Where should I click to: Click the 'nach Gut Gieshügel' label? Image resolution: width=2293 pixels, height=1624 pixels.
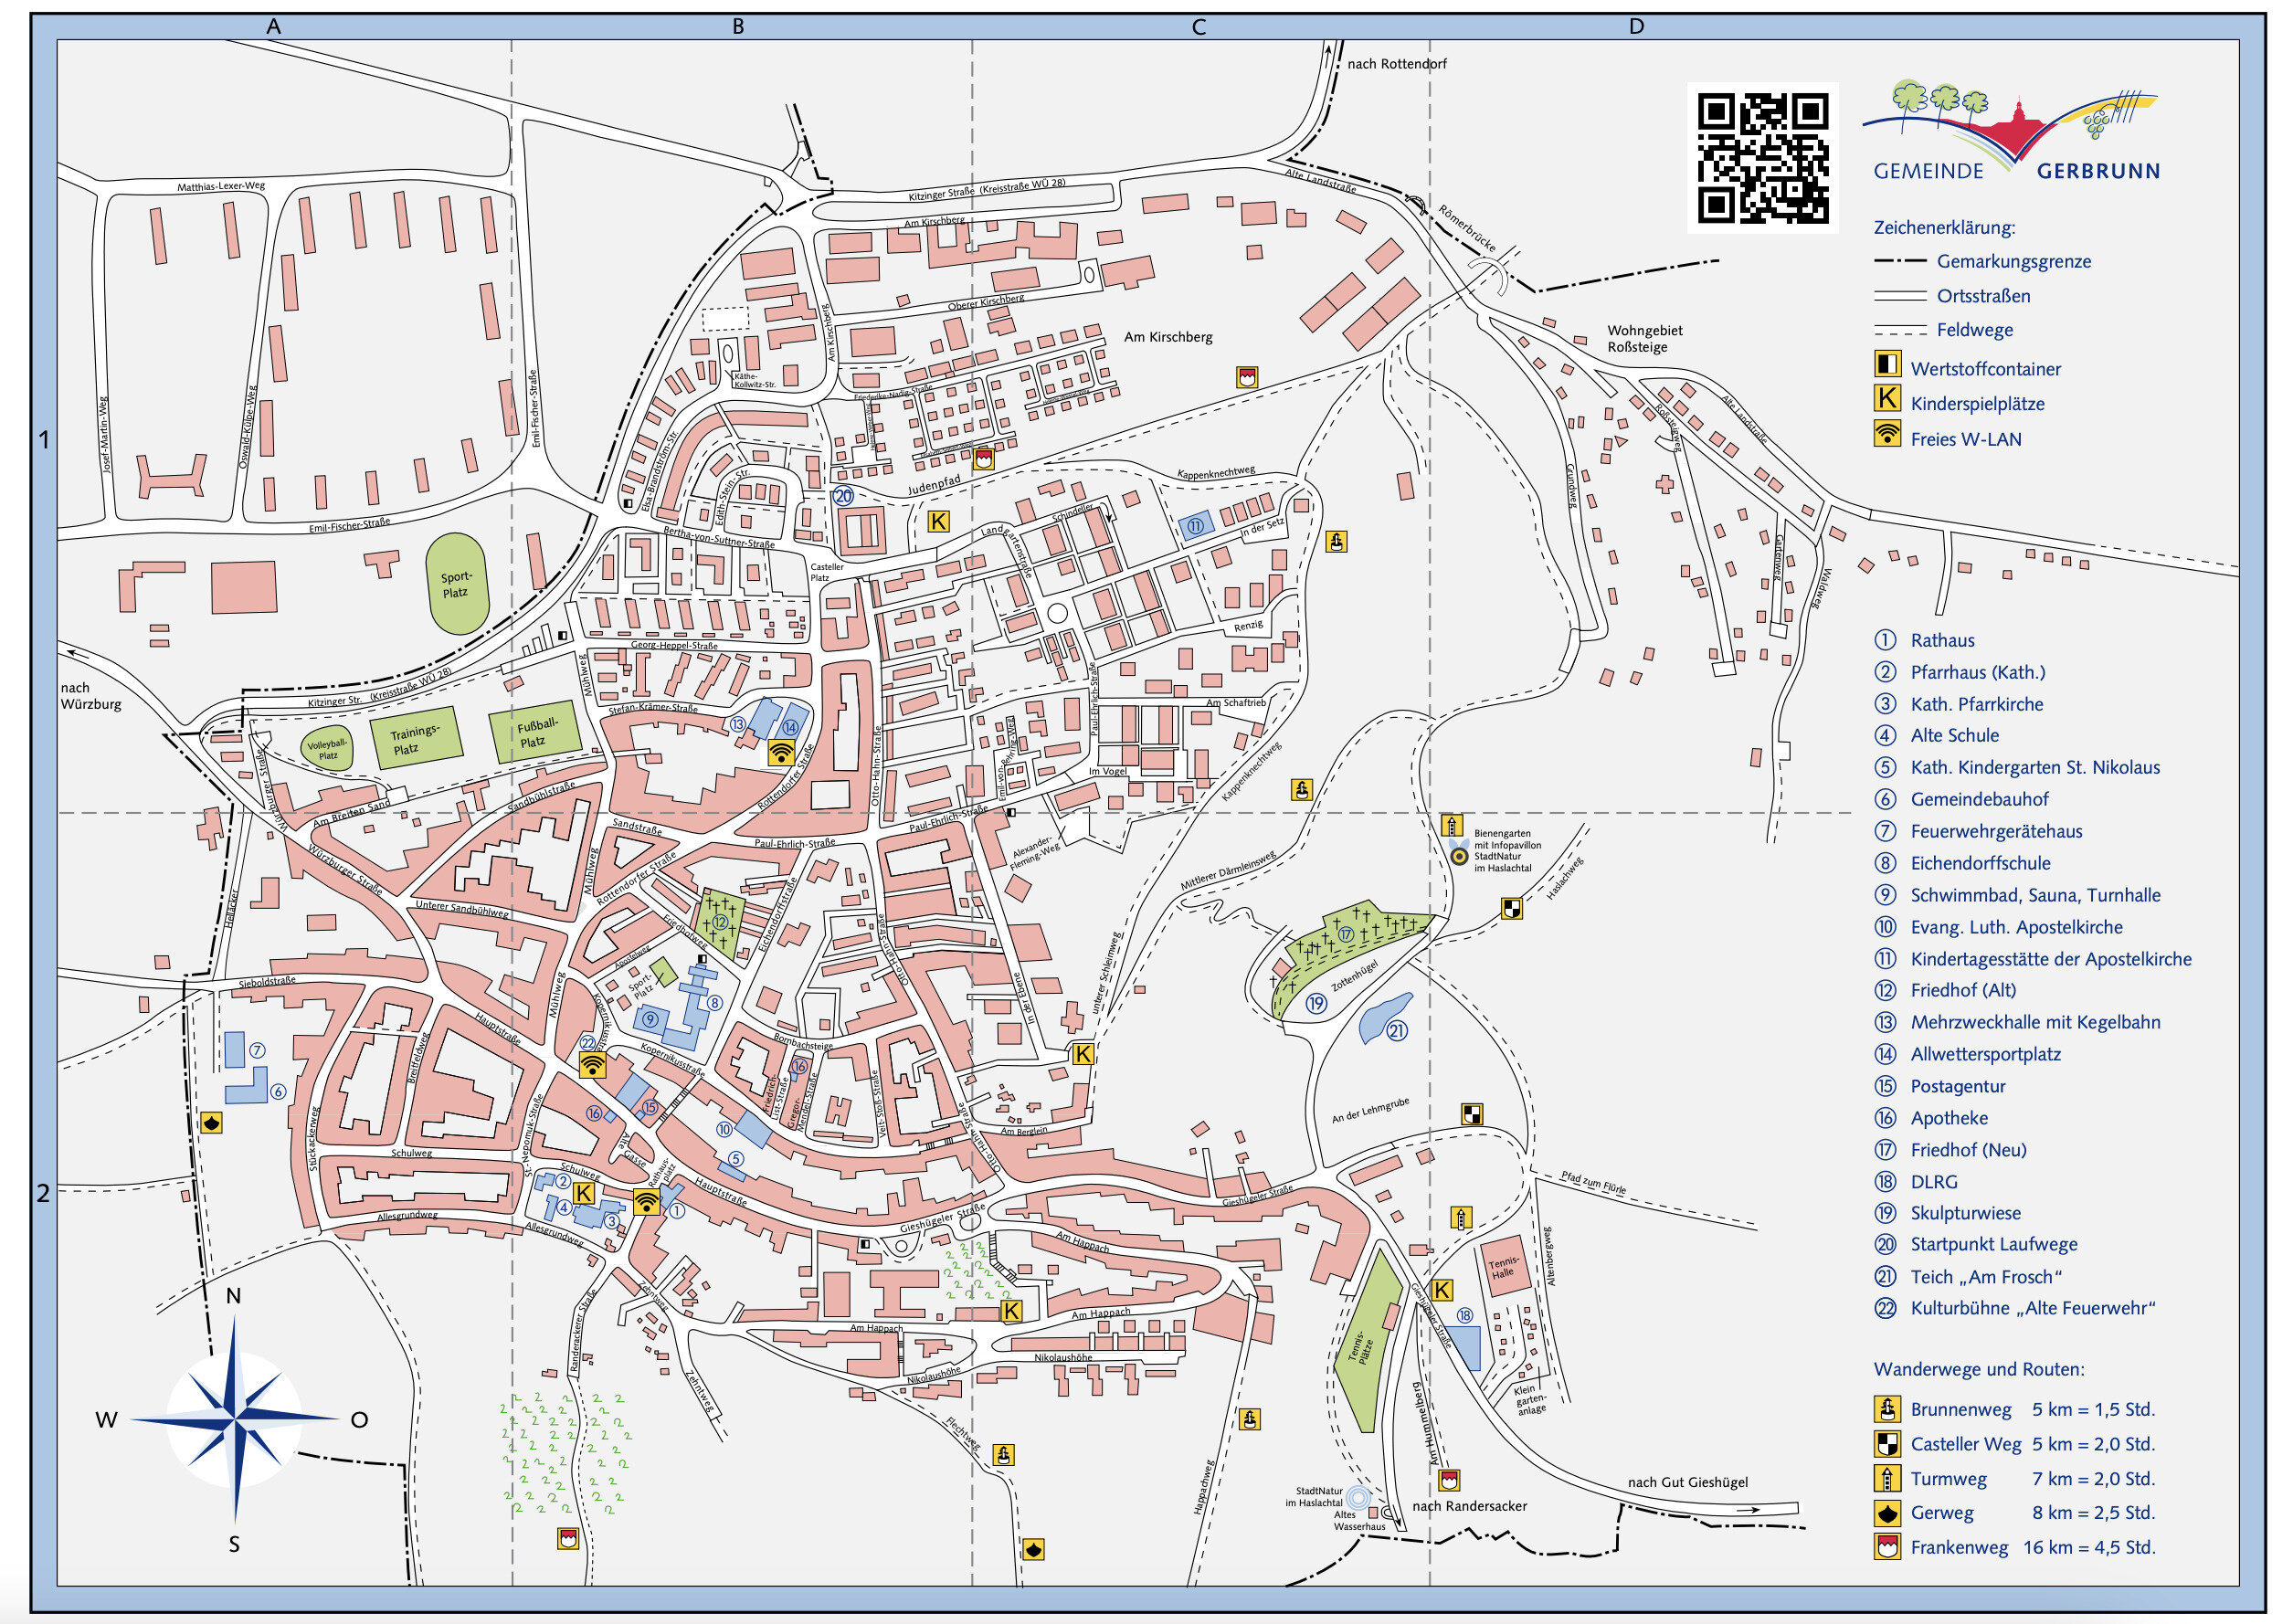click(1687, 1482)
